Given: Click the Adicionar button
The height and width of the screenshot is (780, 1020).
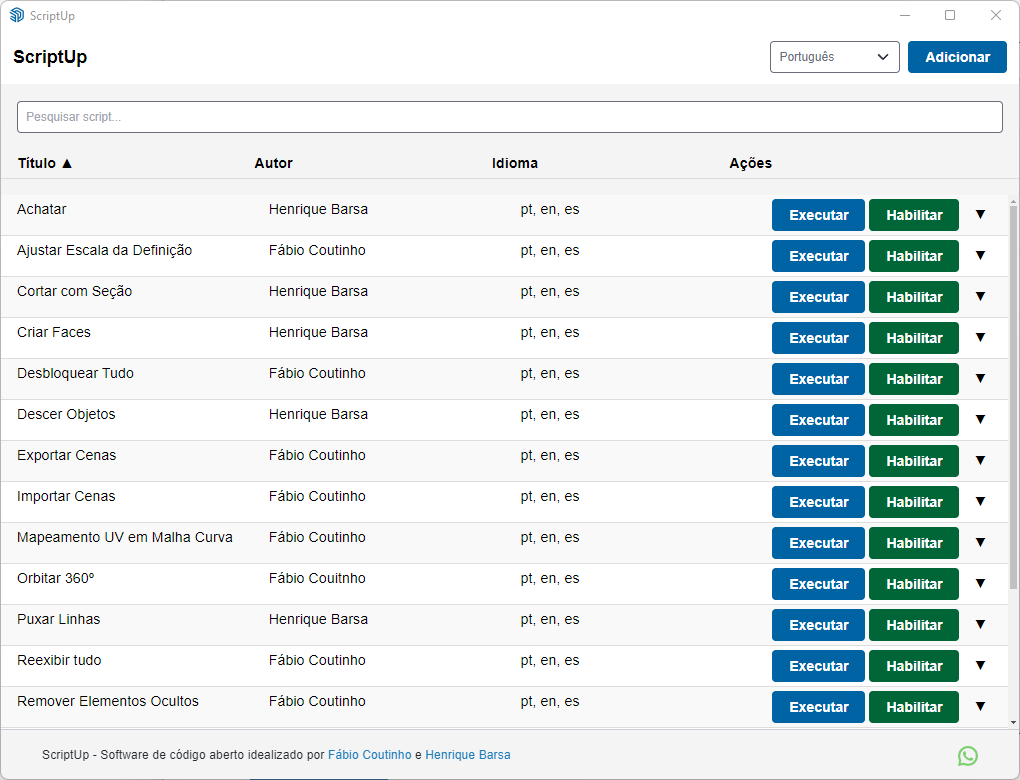Looking at the screenshot, I should (x=957, y=57).
